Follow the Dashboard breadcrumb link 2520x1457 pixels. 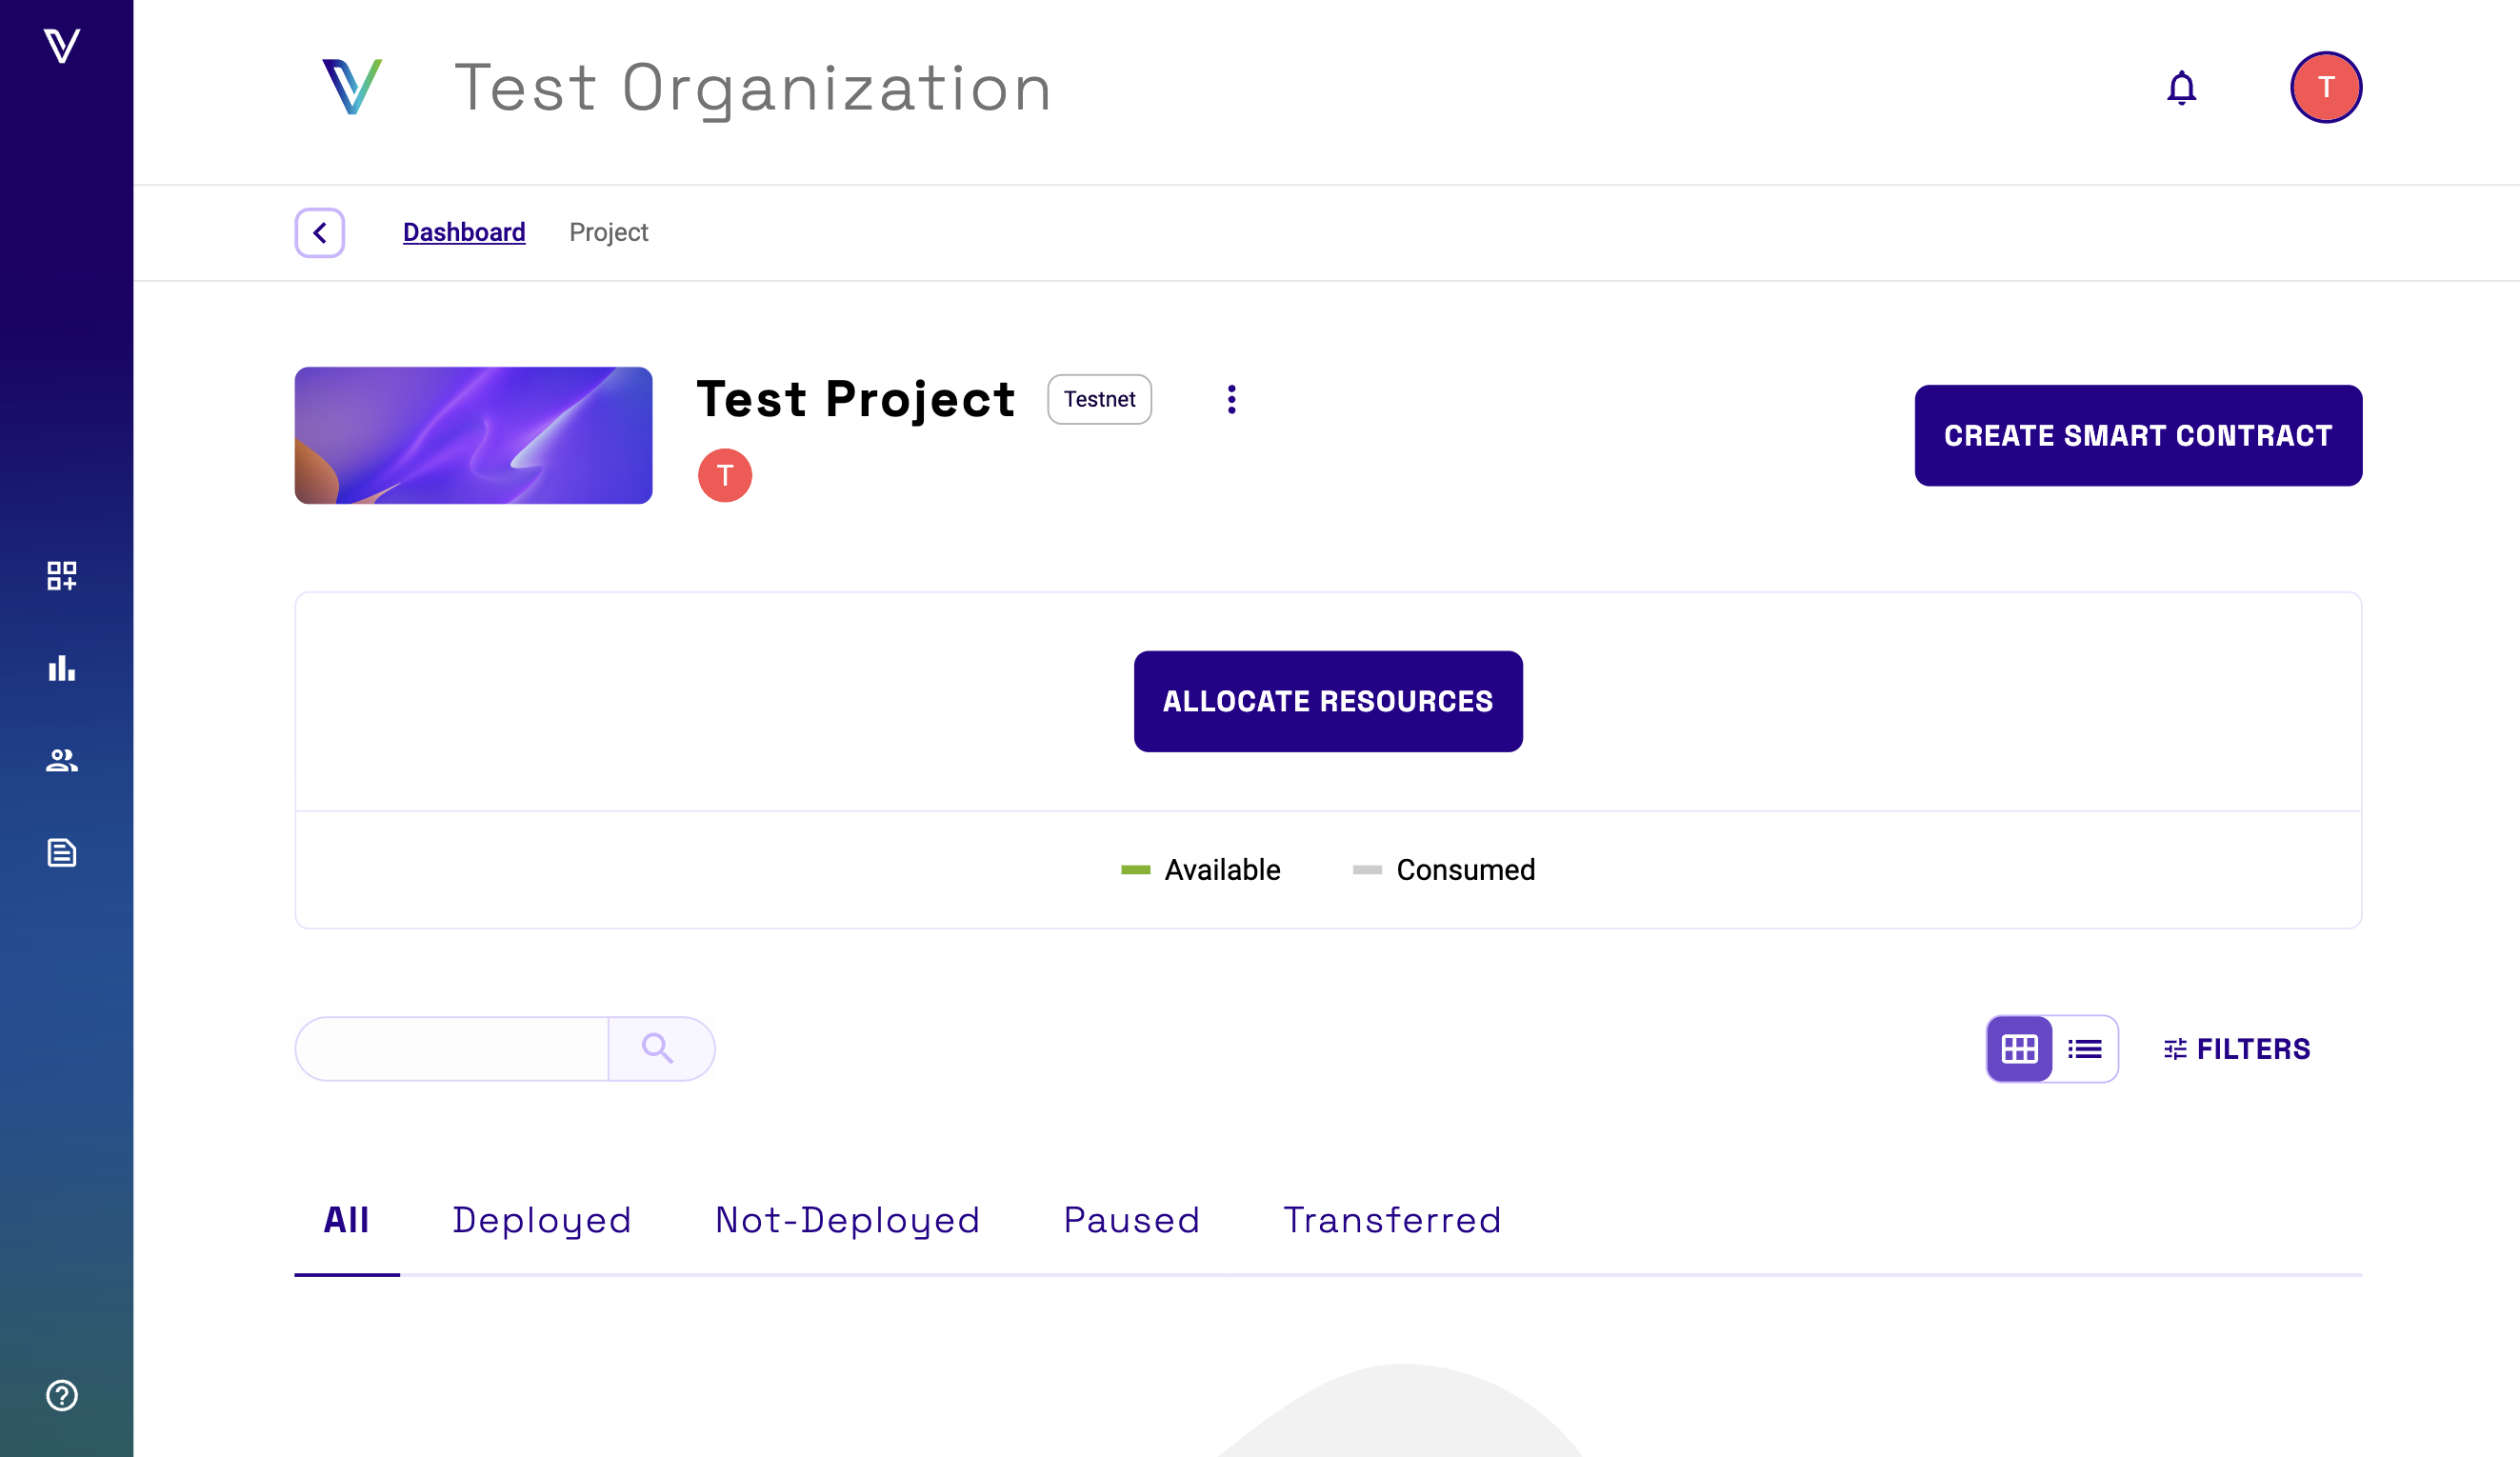[464, 233]
